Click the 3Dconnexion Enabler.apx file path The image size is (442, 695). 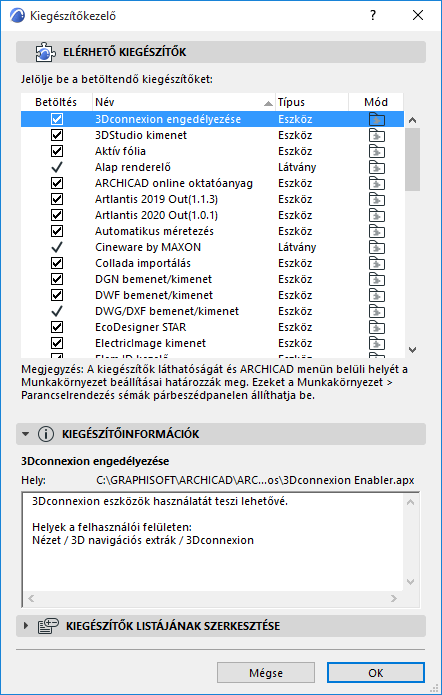click(x=255, y=480)
